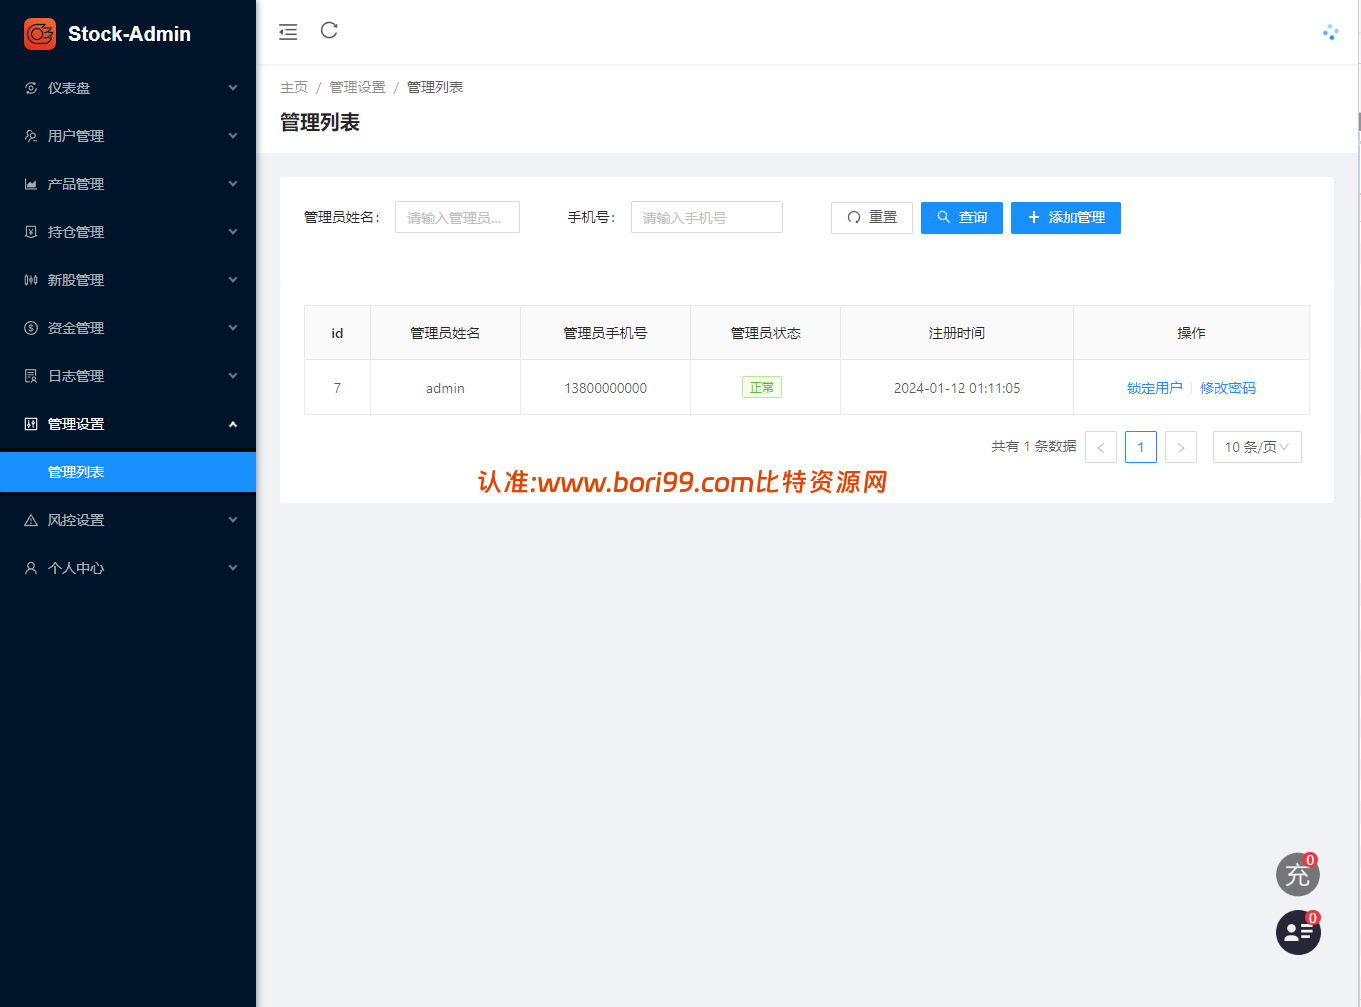This screenshot has height=1007, width=1361.
Task: Click the sidebar collapse icon in header
Action: tap(288, 32)
